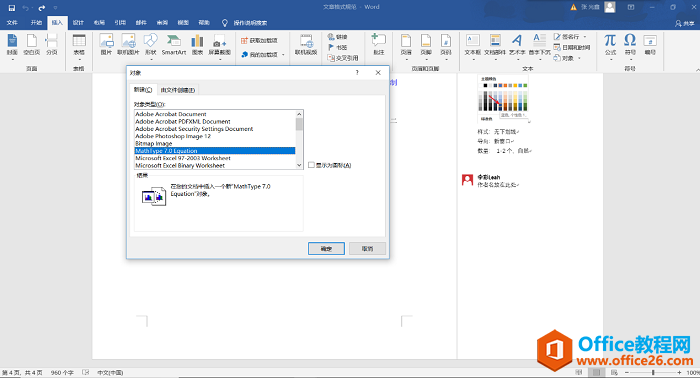Image resolution: width=700 pixels, height=378 pixels.
Task: Click the Online Video (联机视频) icon
Action: (x=306, y=44)
